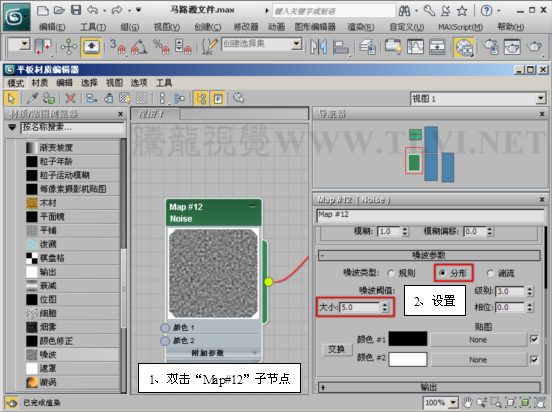552x412 pixels.
Task: Select 棋盘格 in the map browser list
Action: (73, 258)
